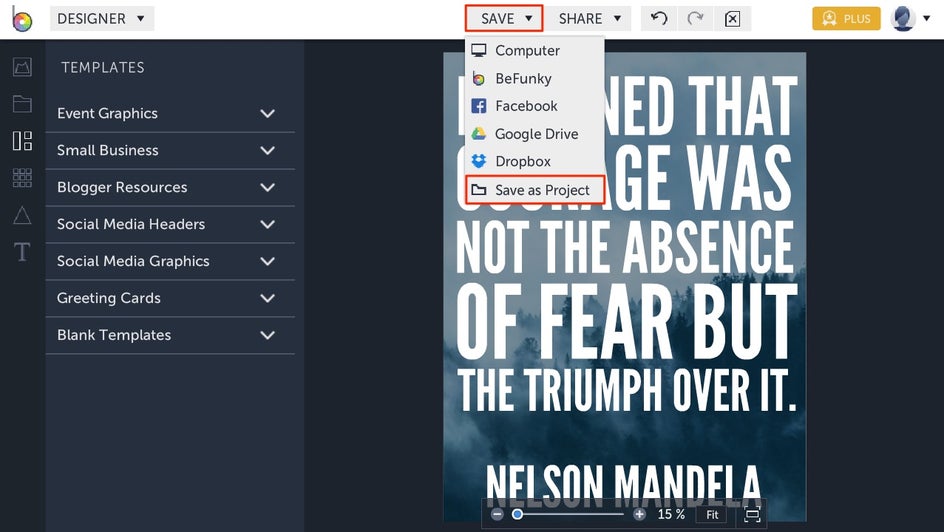Open the grid Patterns icon in sidebar
This screenshot has height=532, width=944.
coord(22,178)
